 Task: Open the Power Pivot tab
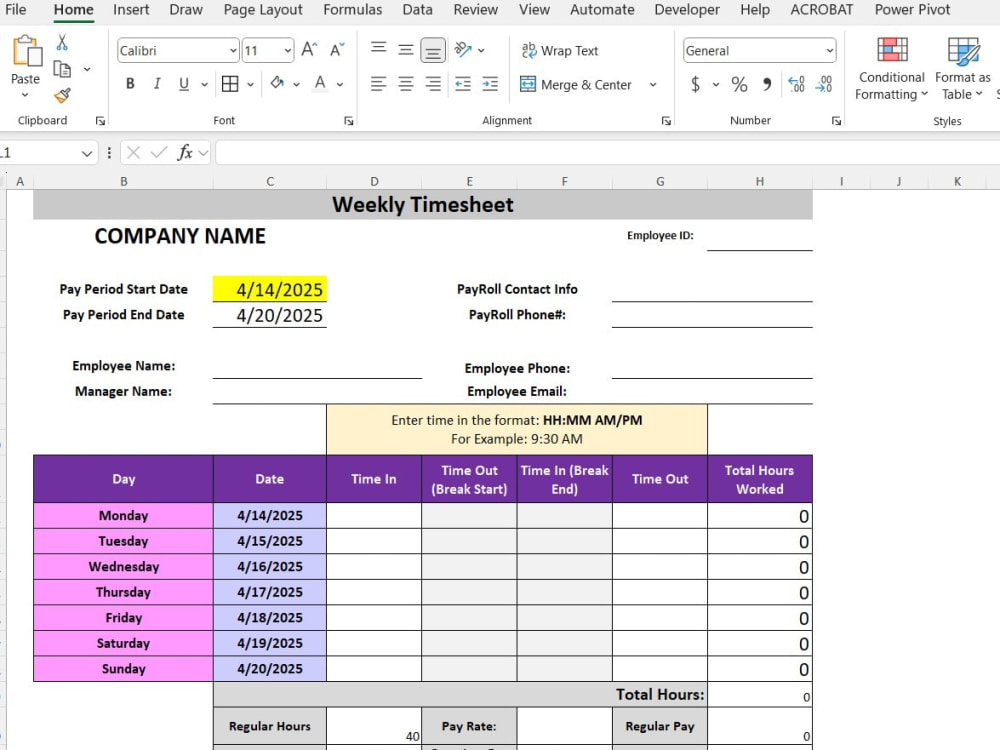coord(912,10)
